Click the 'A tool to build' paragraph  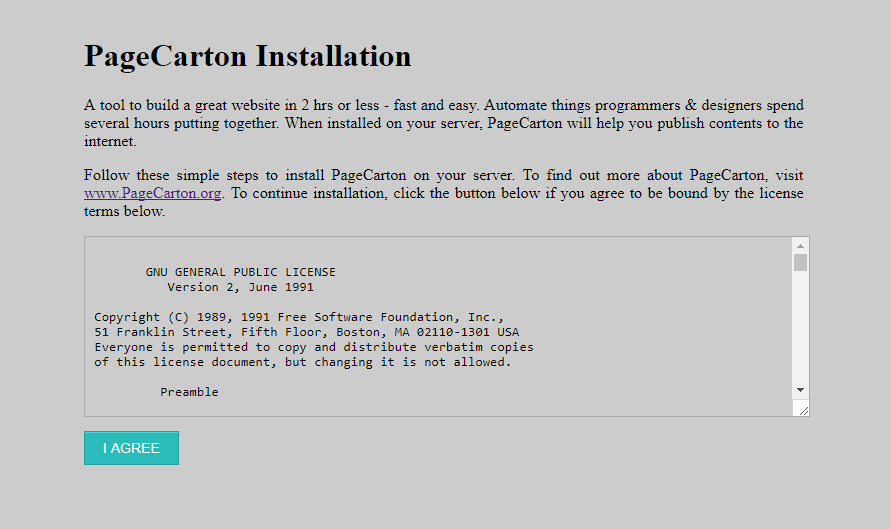(444, 123)
